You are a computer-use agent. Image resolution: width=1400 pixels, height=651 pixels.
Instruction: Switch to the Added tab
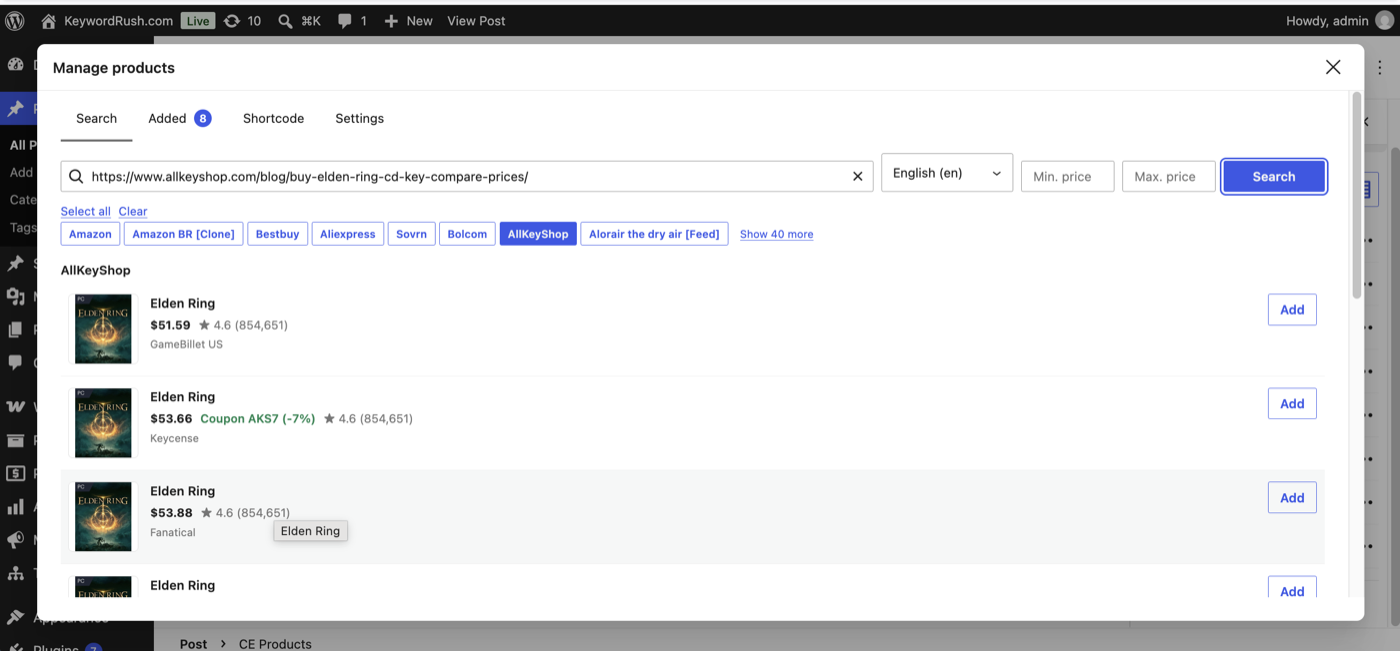[180, 118]
